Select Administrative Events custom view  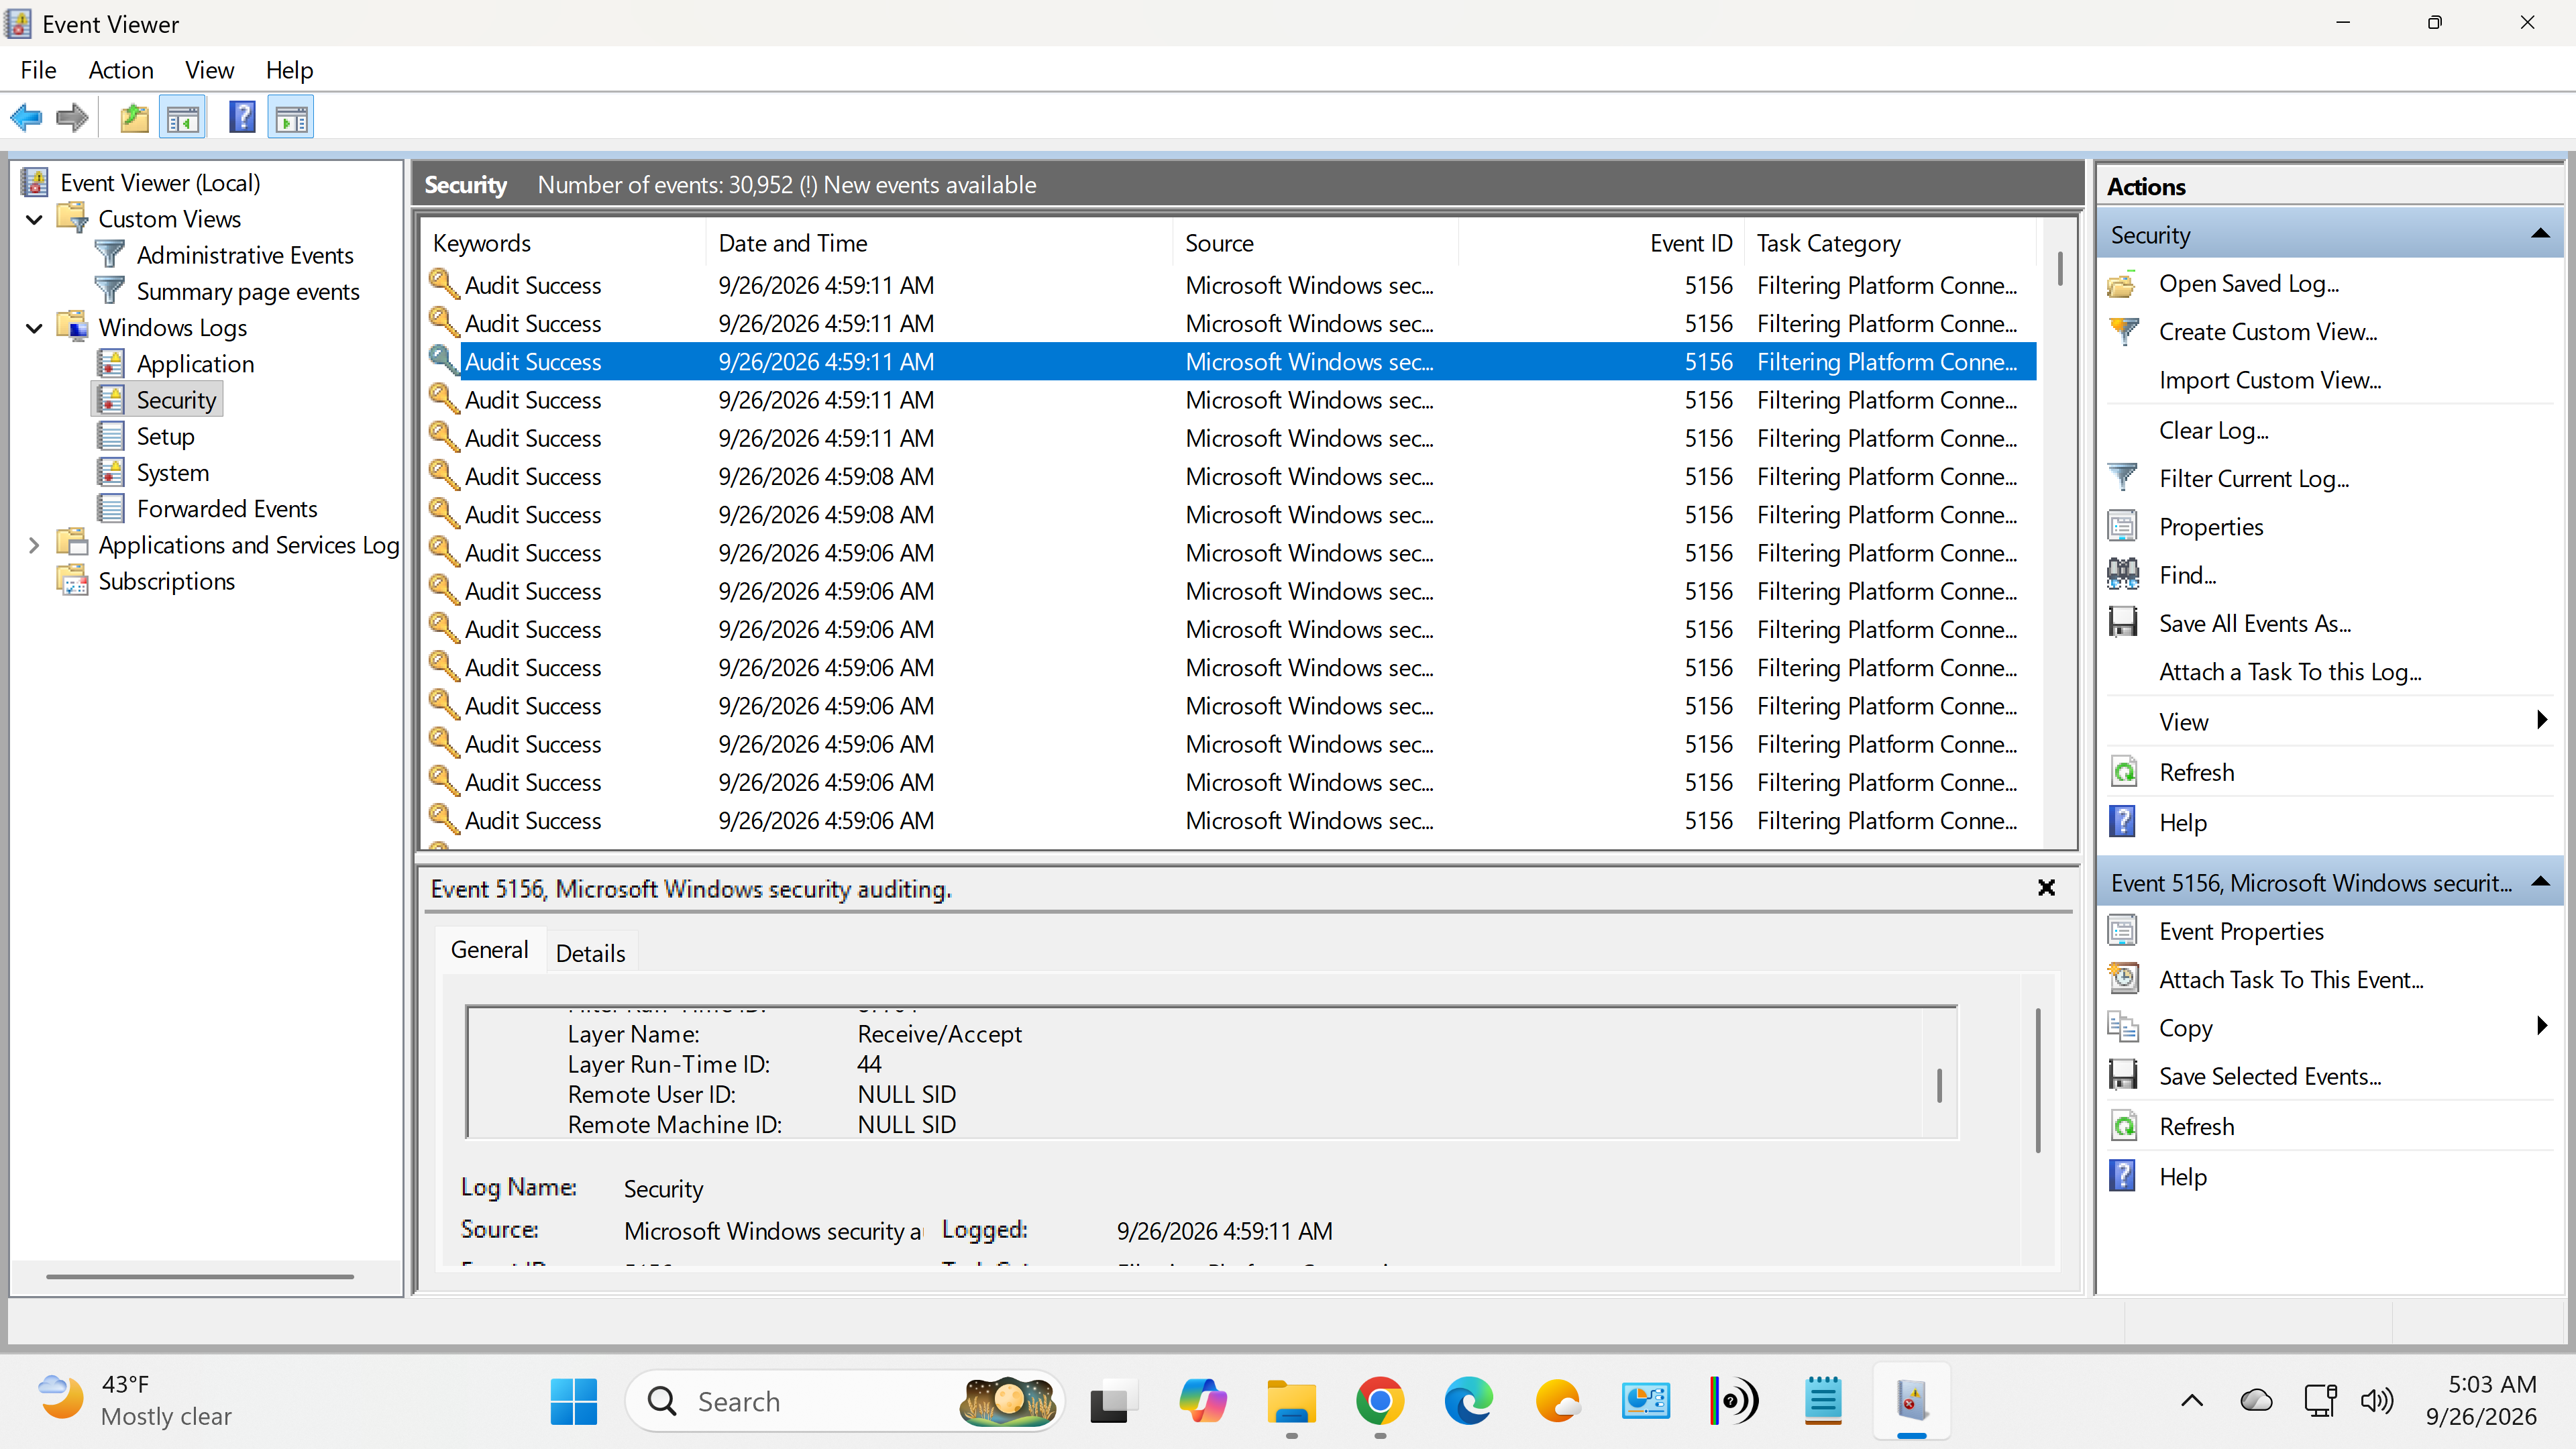[x=245, y=256]
